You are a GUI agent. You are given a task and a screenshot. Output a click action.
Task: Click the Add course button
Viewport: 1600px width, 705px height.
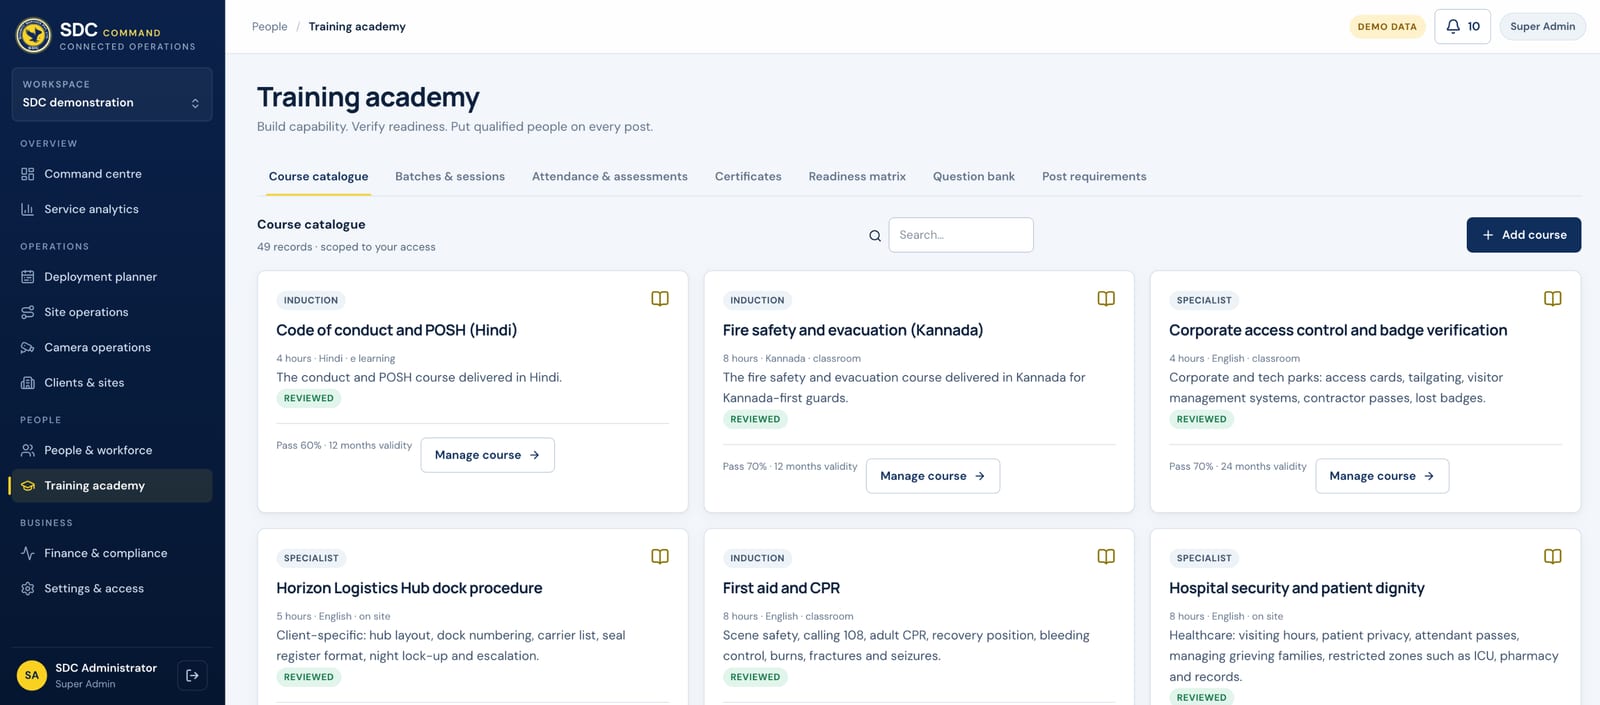1524,235
